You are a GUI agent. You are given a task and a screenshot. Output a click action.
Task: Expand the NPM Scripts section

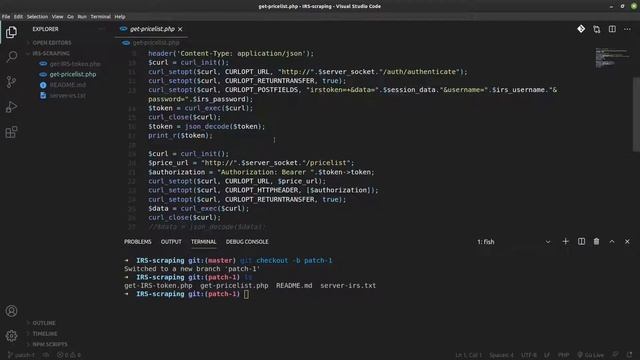[x=50, y=344]
